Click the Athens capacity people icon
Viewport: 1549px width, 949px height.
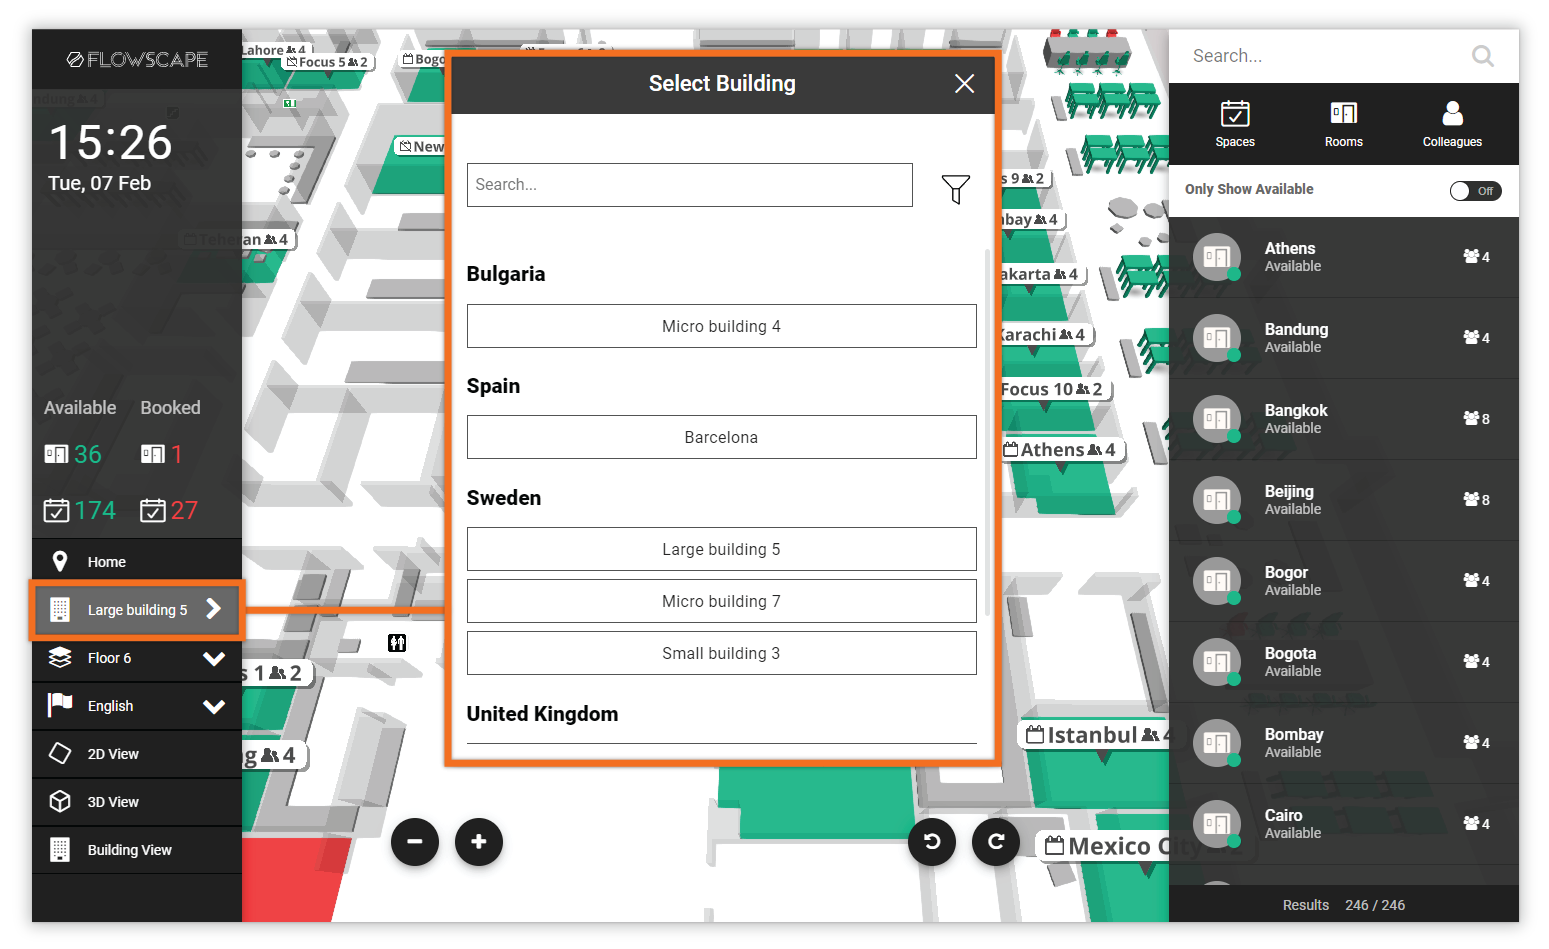click(x=1471, y=256)
